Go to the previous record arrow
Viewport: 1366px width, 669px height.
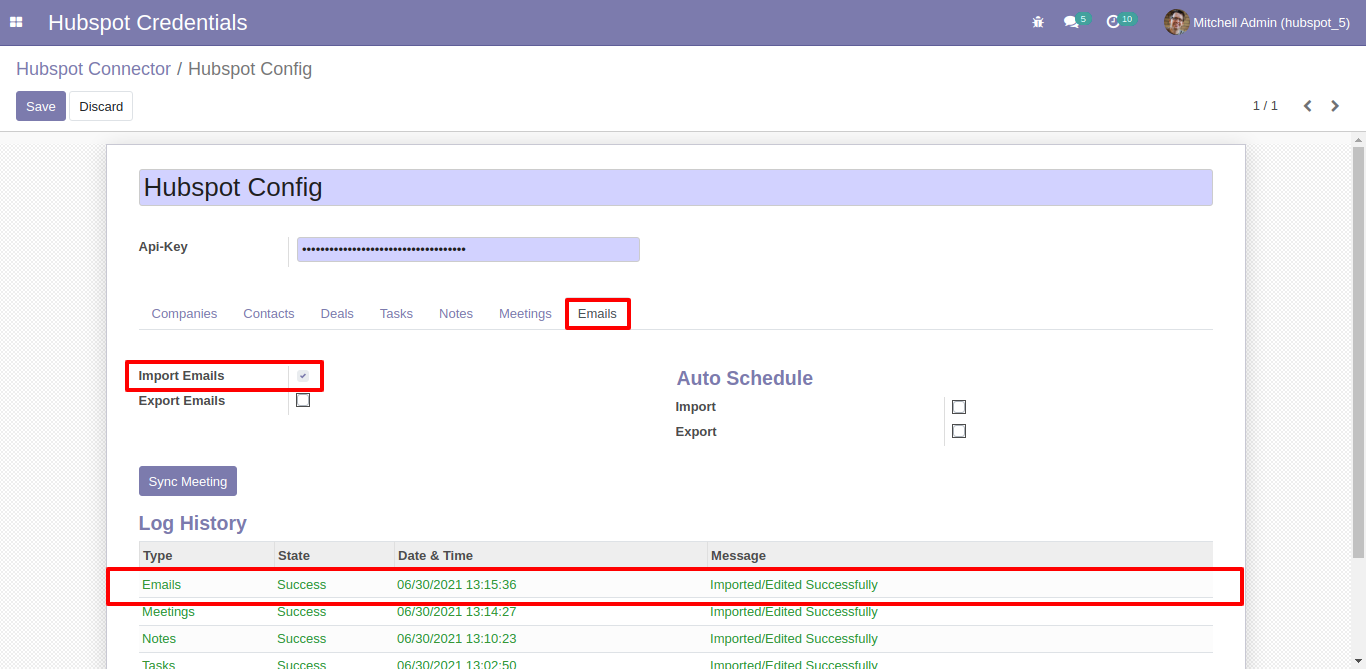point(1307,106)
